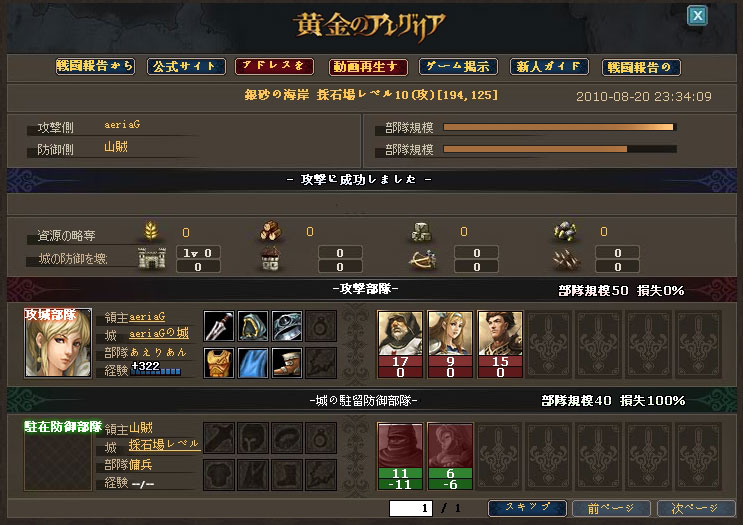Select the hooded helmet equipment icon
Screen dimensions: 743x525
coord(253,326)
